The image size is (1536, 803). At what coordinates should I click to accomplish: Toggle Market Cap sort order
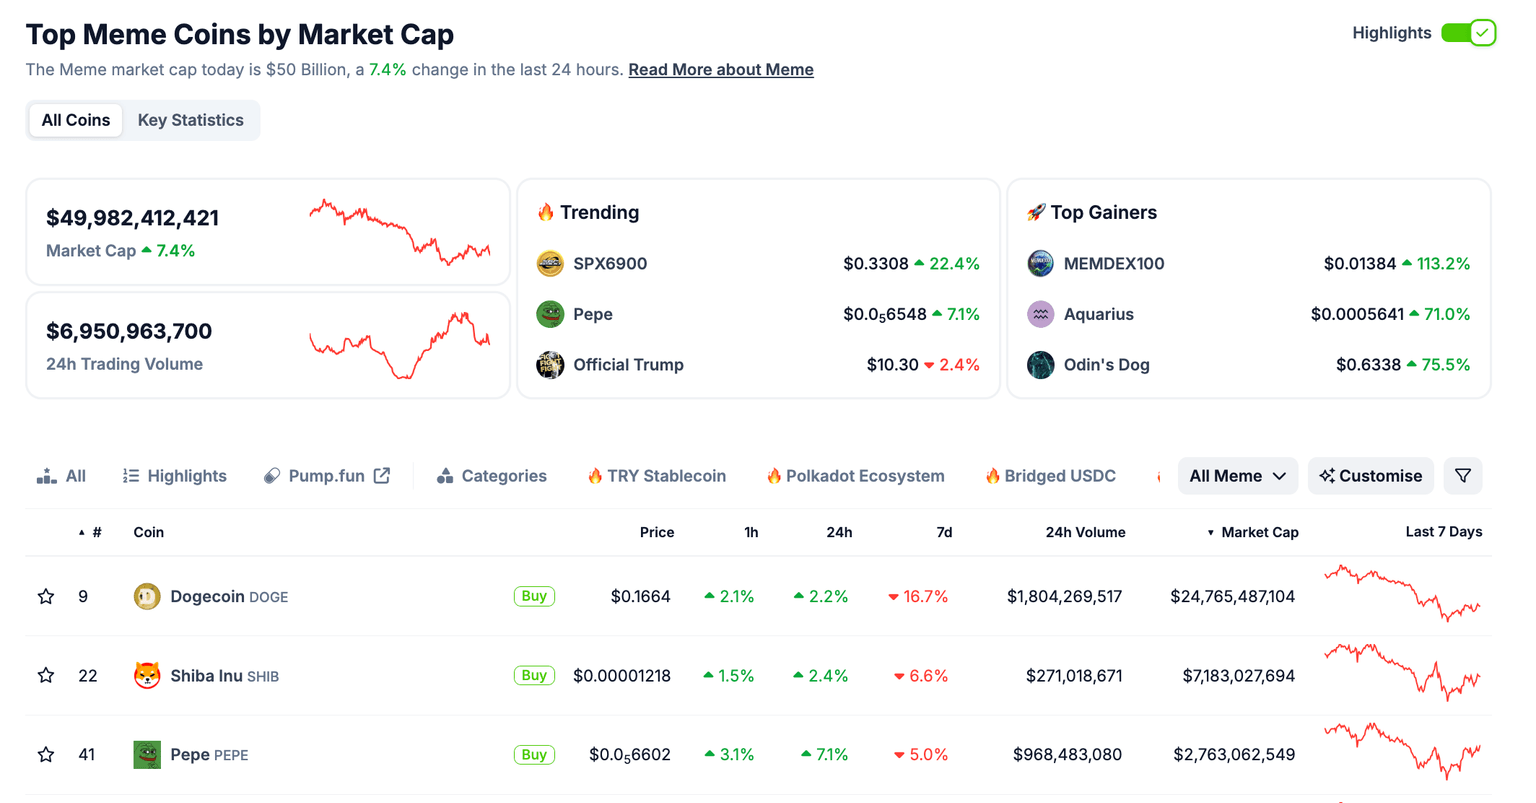(1211, 532)
